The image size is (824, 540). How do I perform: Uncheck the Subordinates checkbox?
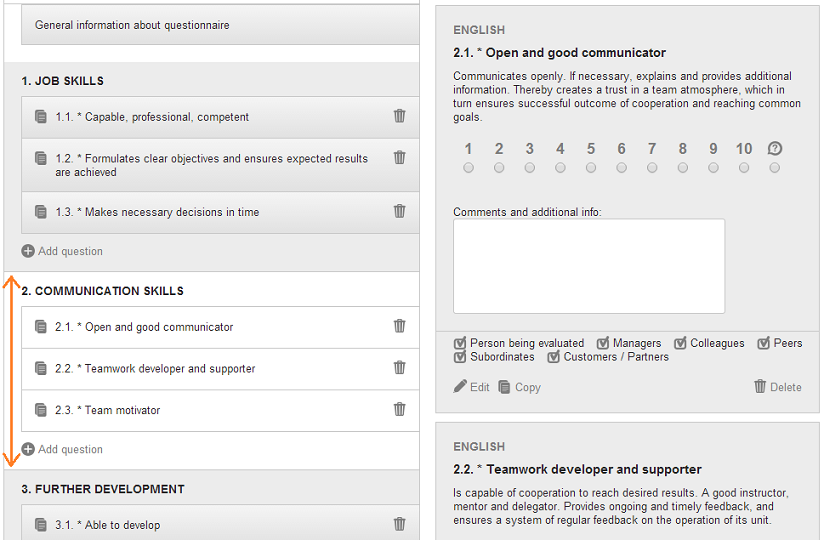click(460, 357)
